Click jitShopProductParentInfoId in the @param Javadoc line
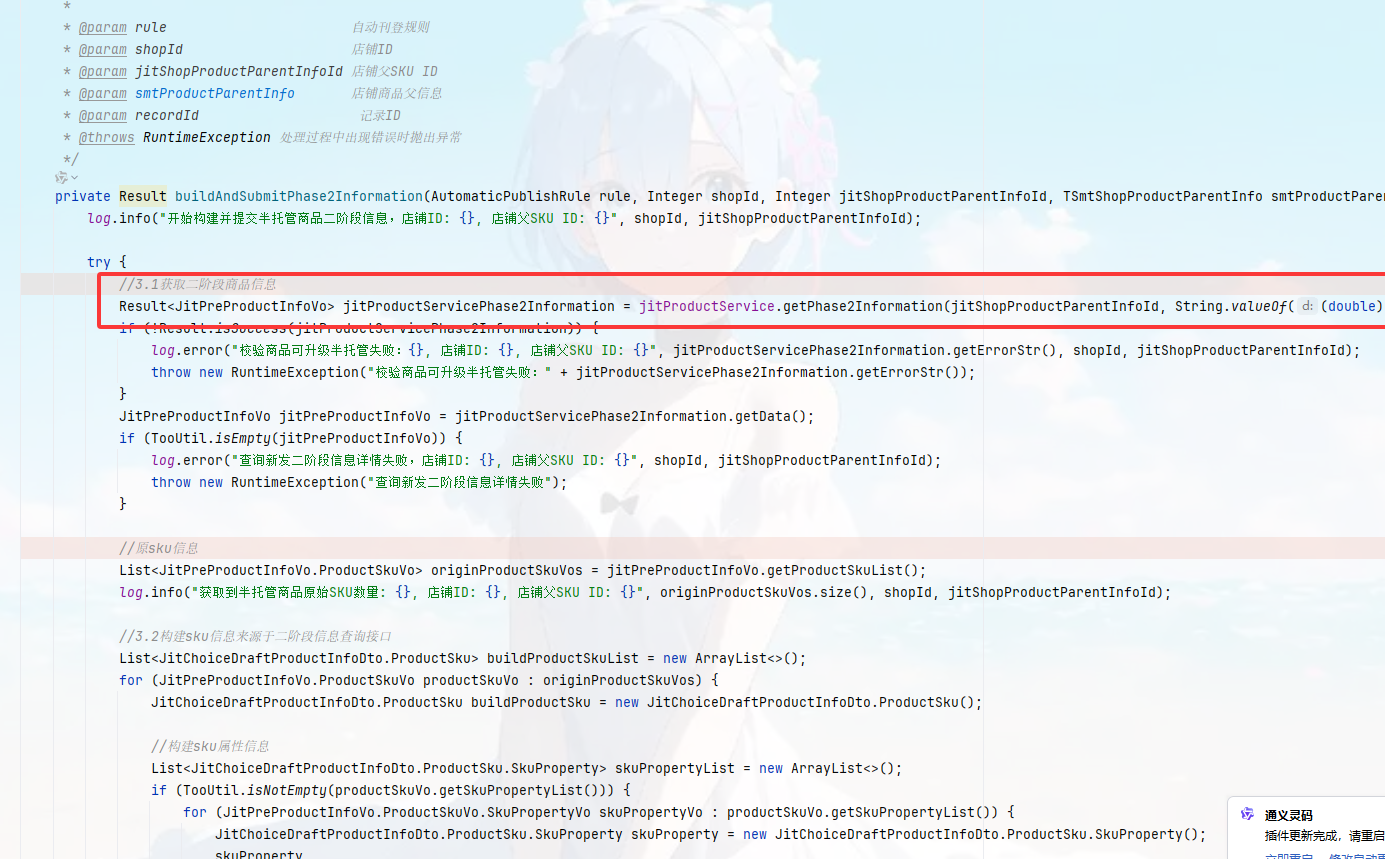 [239, 71]
